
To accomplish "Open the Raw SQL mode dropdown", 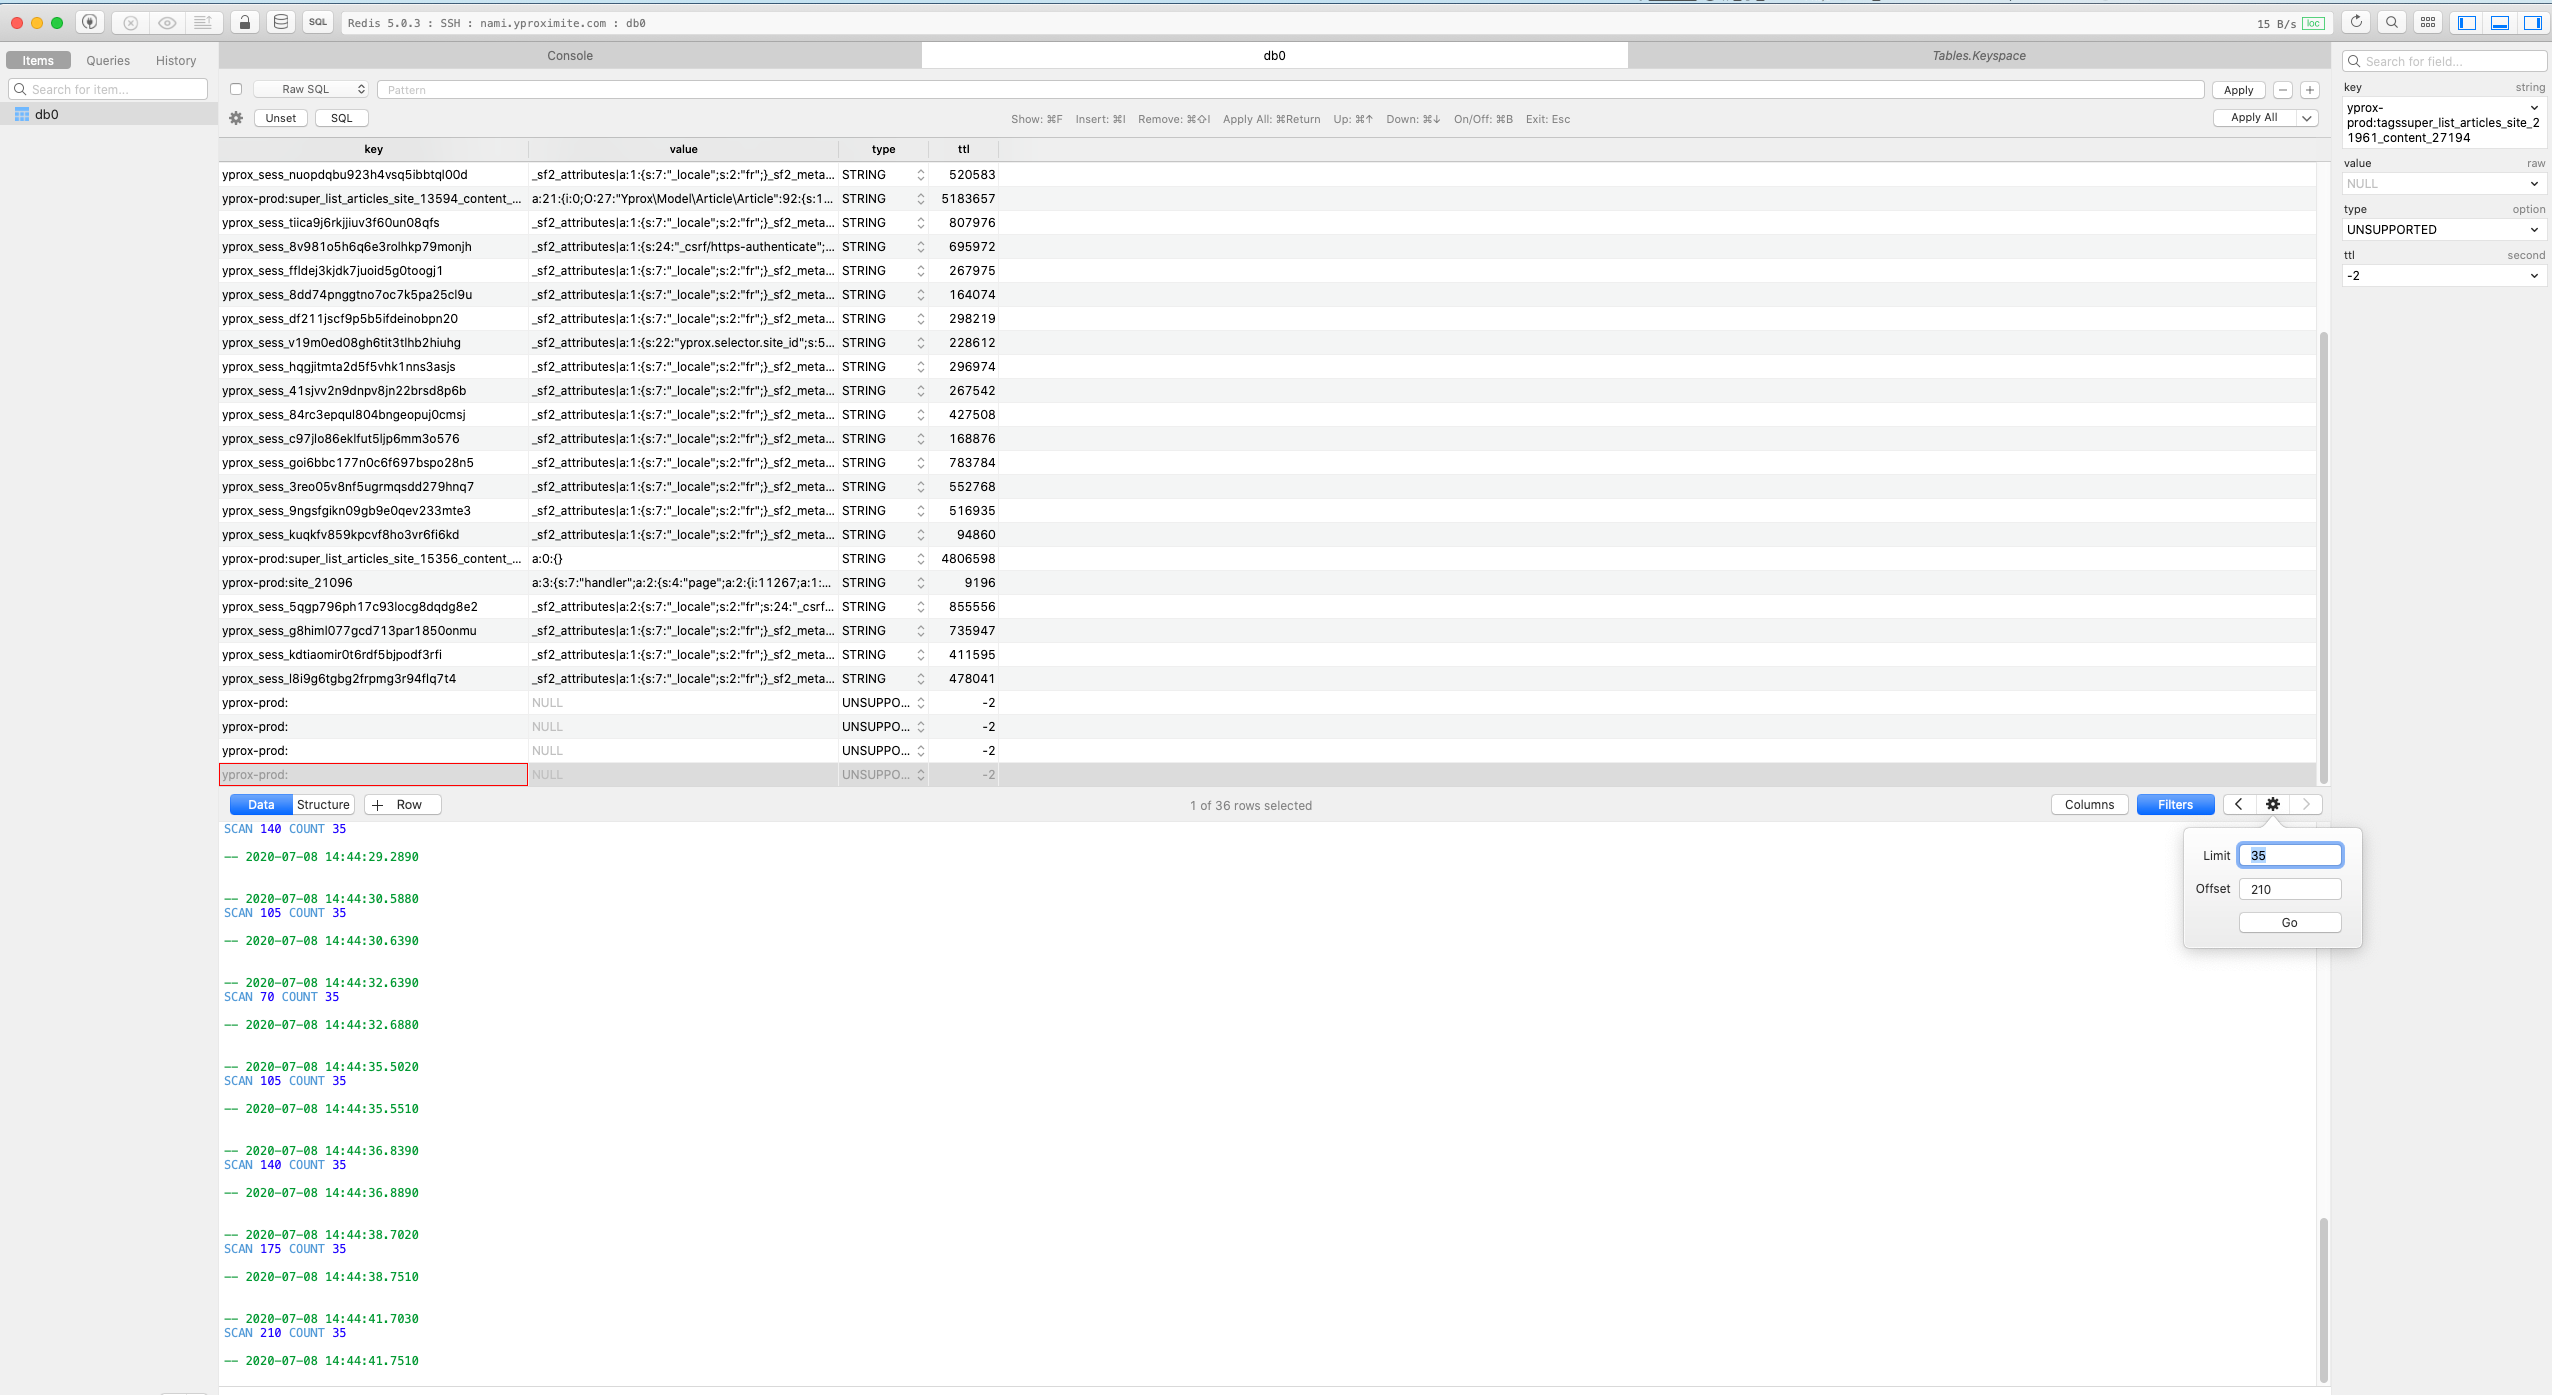I will point(310,89).
